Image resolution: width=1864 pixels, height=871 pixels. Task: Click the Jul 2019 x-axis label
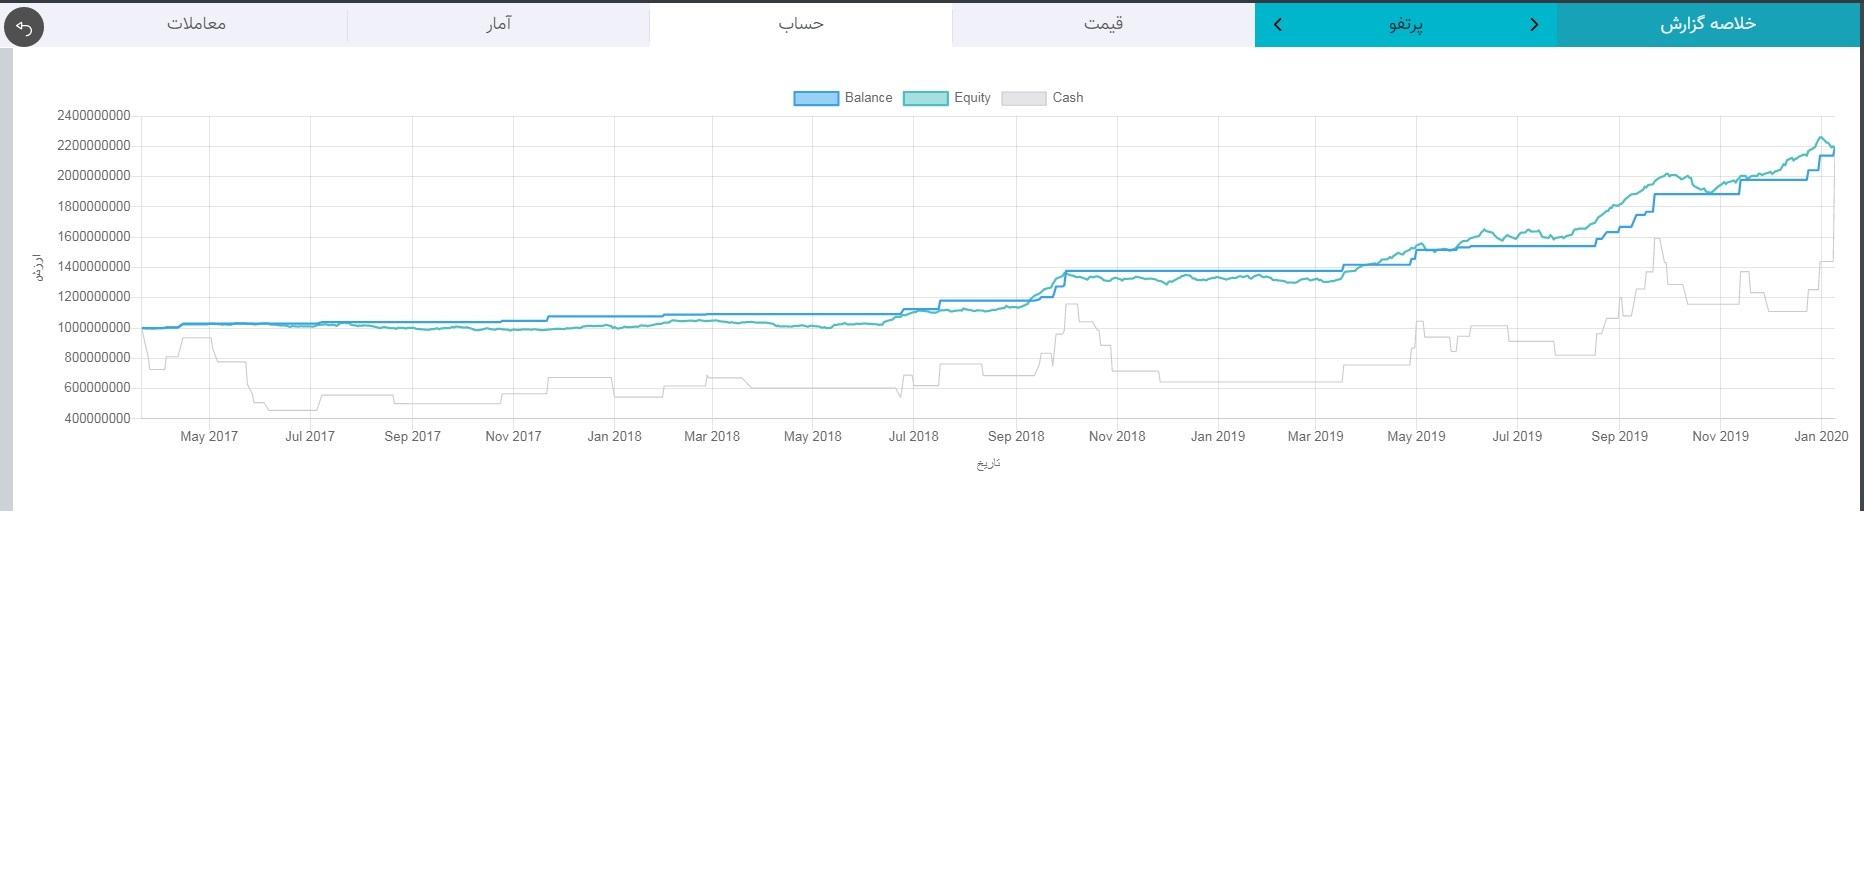[1517, 437]
